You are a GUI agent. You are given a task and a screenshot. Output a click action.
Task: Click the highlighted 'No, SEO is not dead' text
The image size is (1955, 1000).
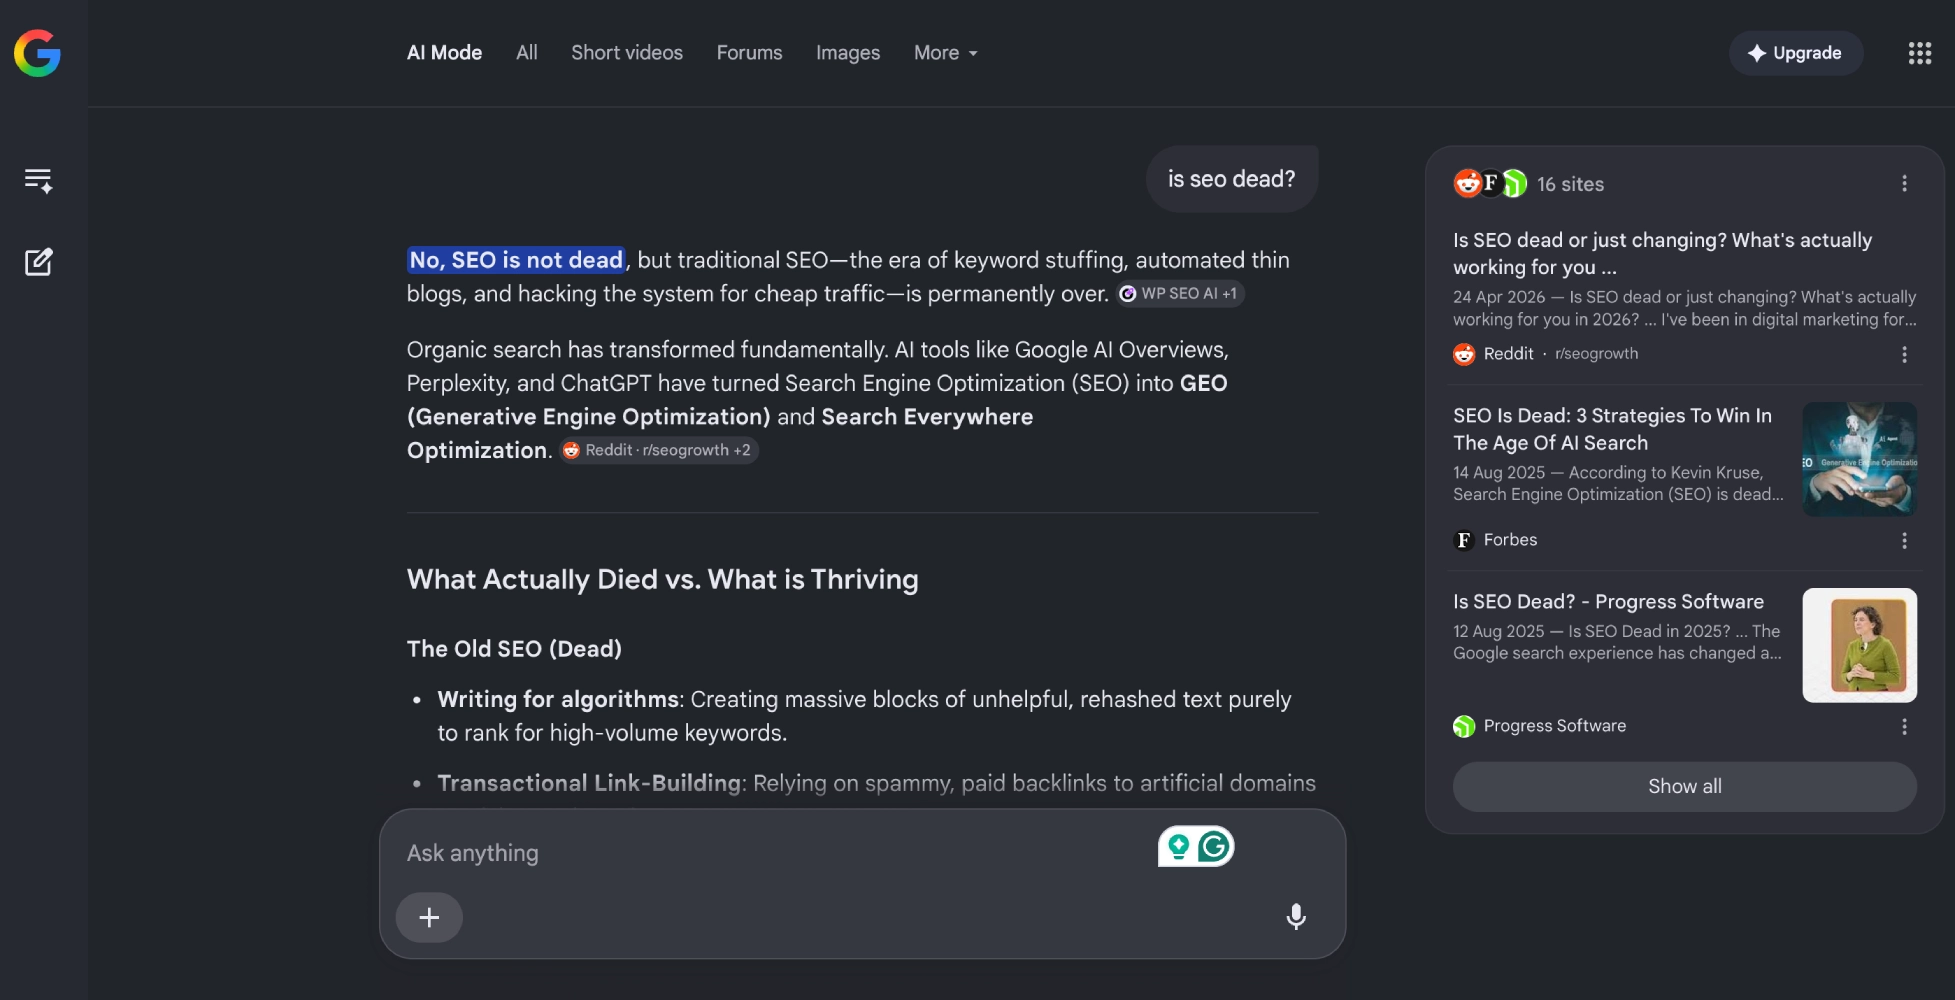[516, 260]
